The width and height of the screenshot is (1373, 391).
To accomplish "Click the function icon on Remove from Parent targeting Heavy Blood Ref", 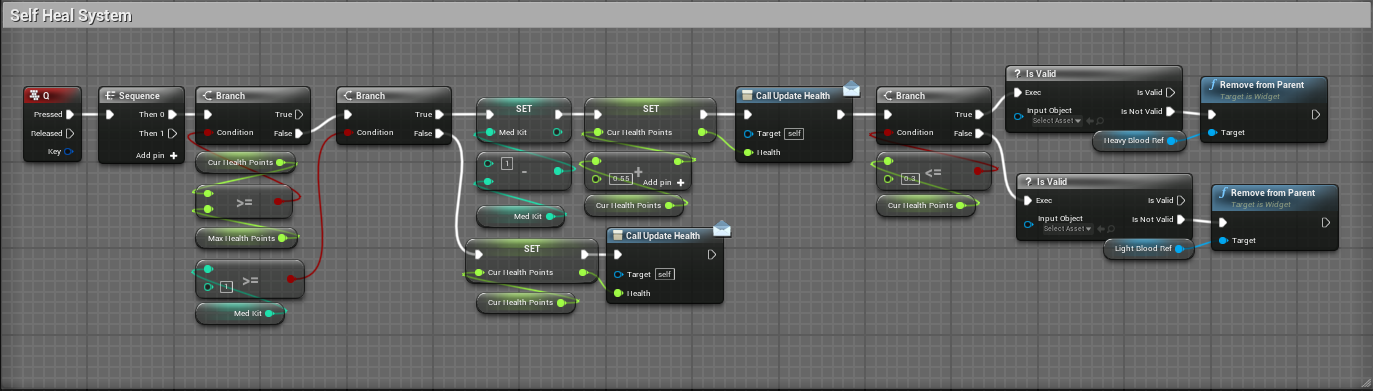I will click(x=1214, y=85).
